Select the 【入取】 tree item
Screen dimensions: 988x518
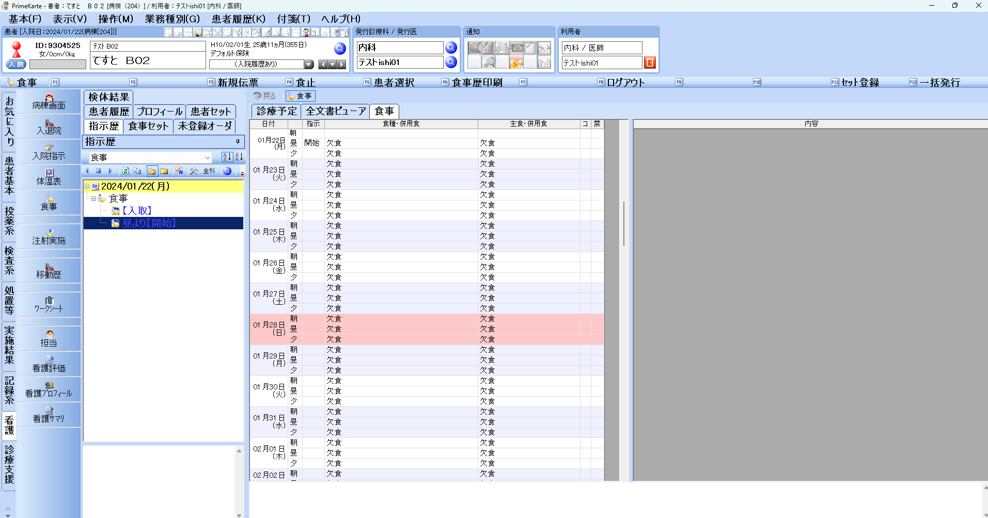pyautogui.click(x=137, y=211)
